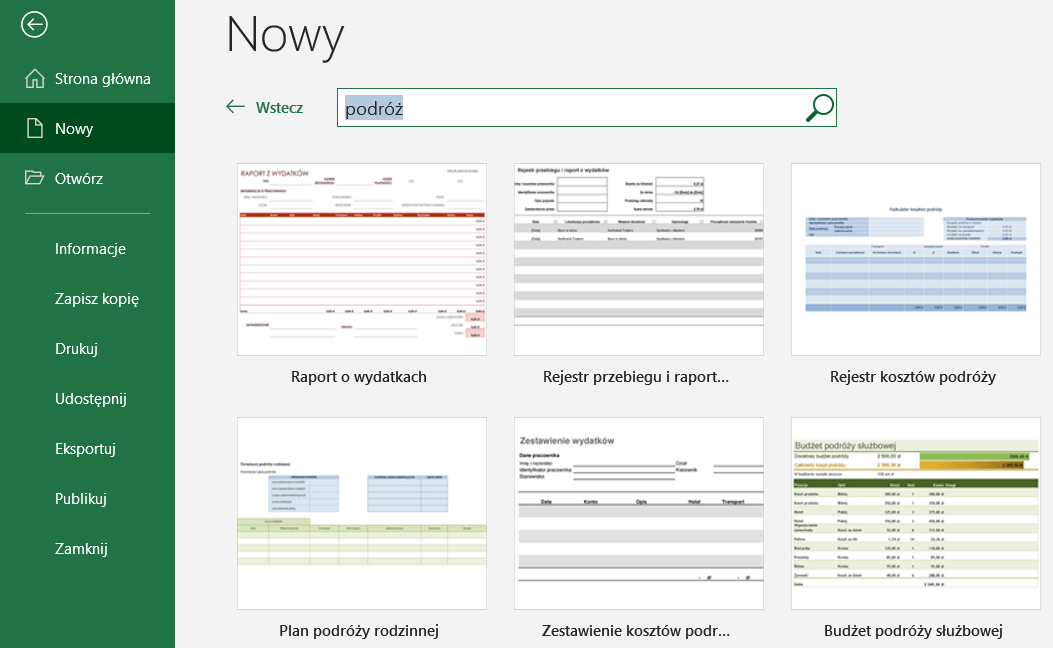Screen dimensions: 1053x648
Task: Click the Nowy blank document icon
Action: (x=35, y=129)
